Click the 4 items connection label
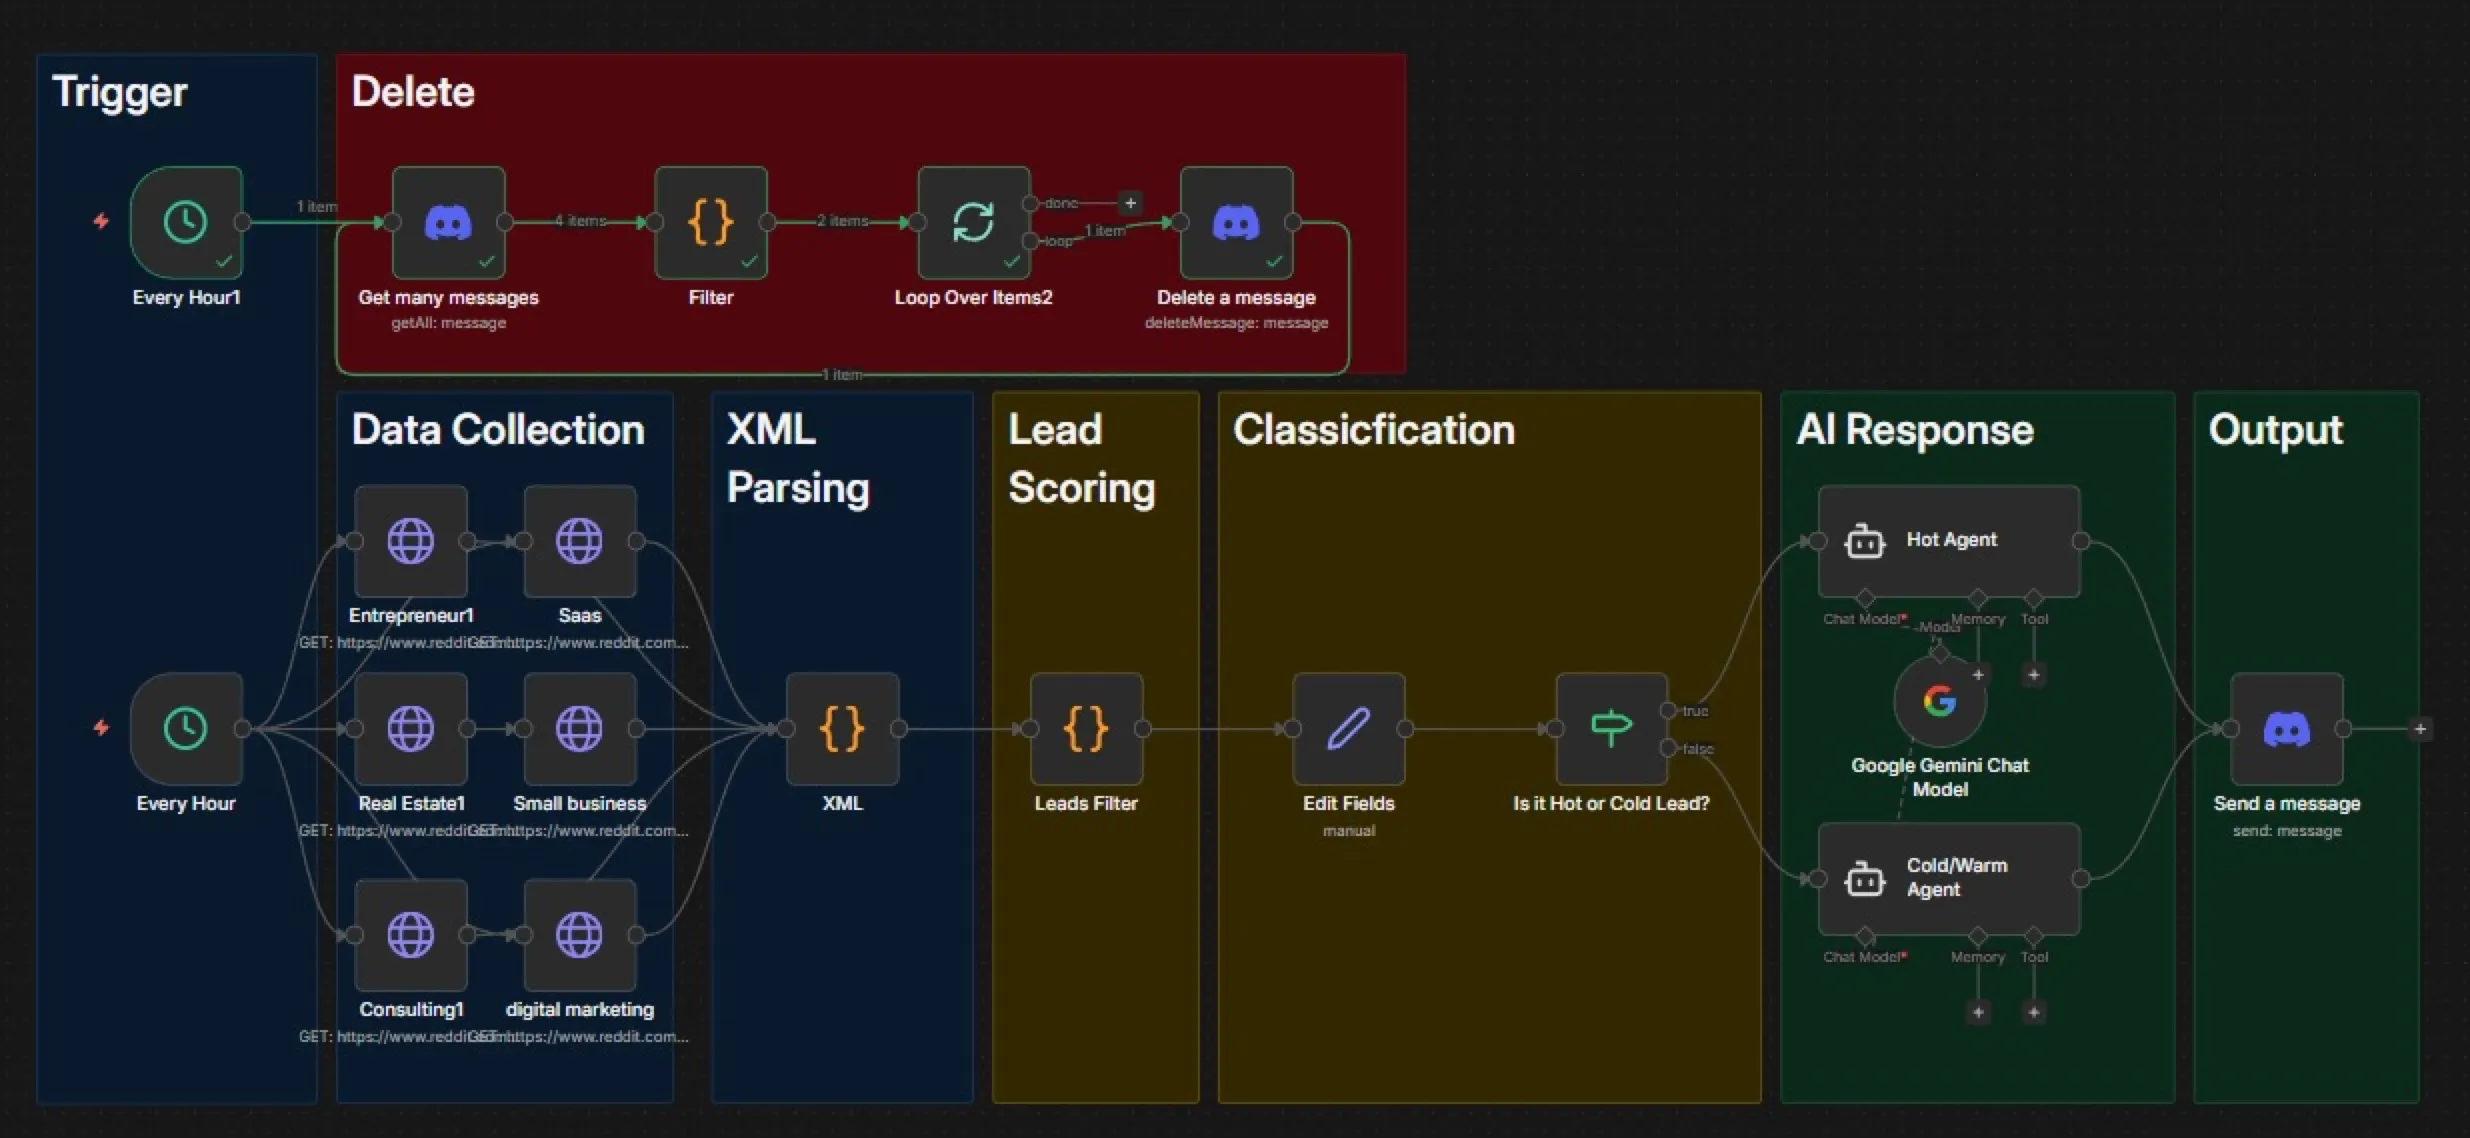Viewport: 2470px width, 1138px height. [581, 221]
